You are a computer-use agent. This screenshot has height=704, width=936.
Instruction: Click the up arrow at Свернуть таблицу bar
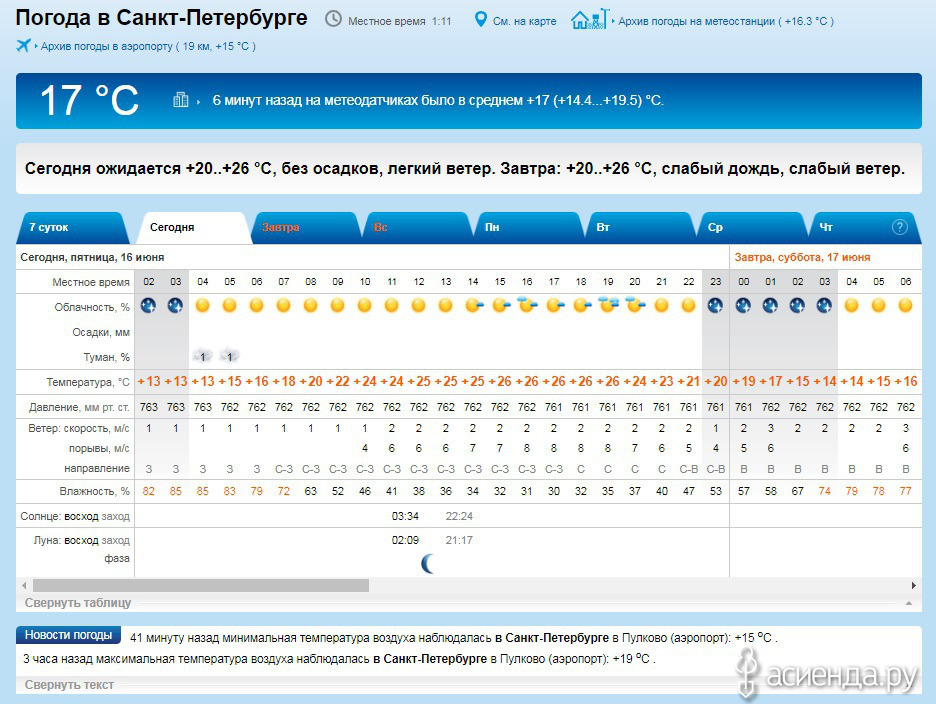tap(909, 603)
